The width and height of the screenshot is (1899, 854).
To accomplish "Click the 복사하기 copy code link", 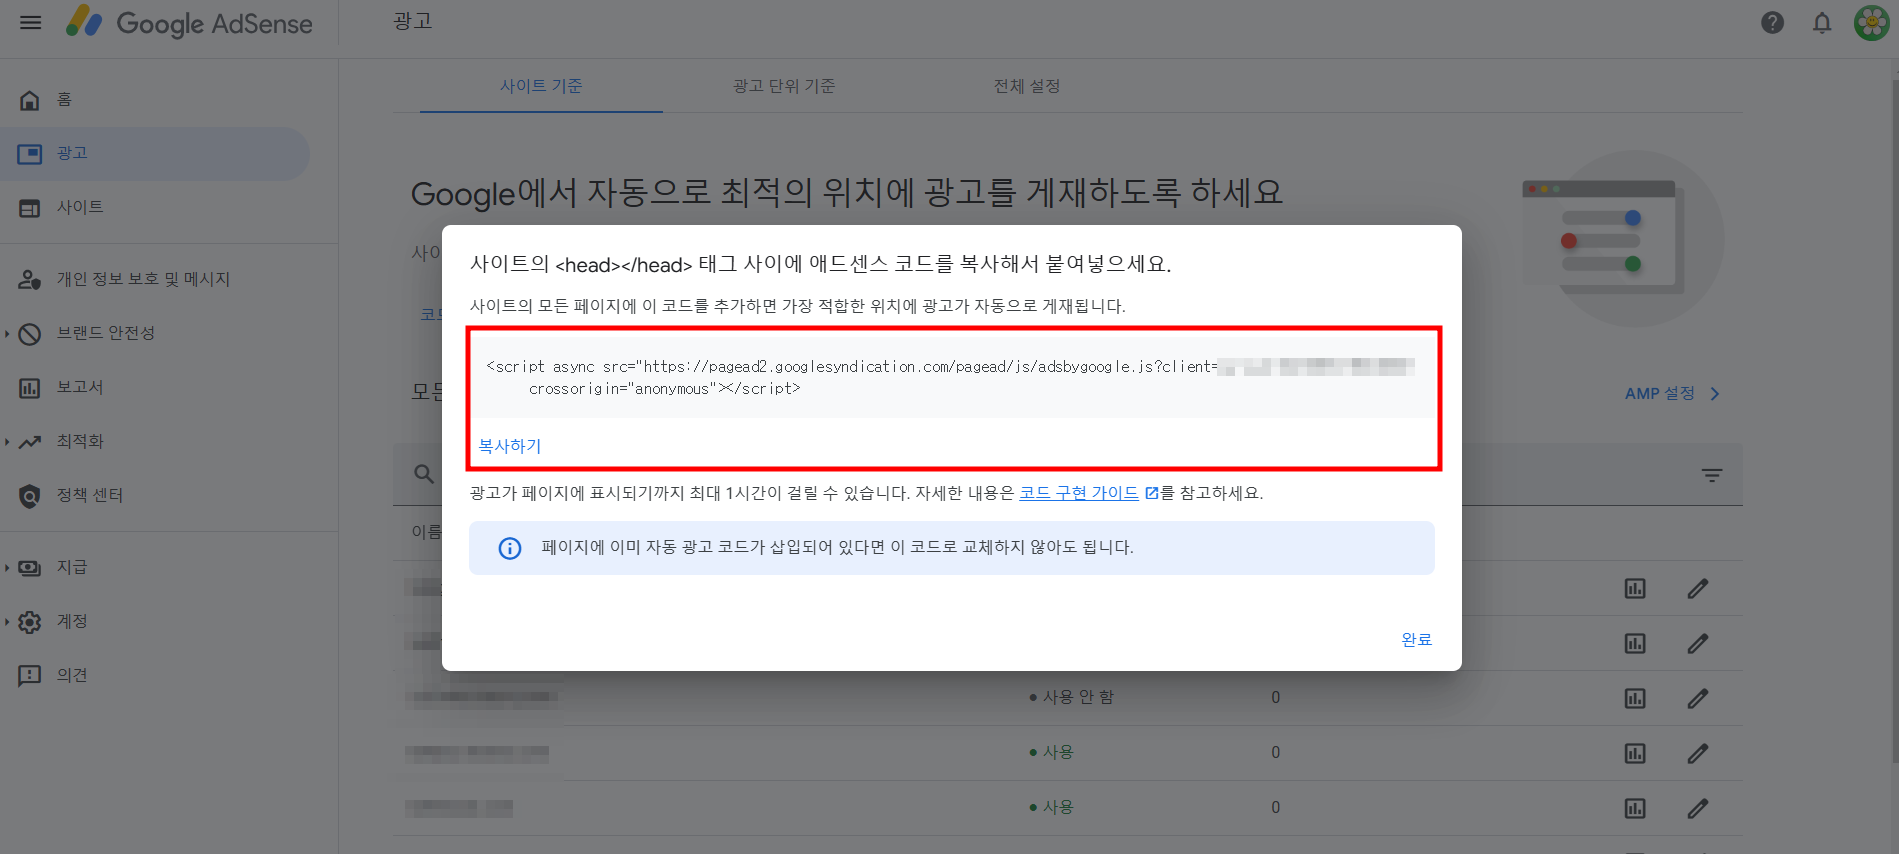I will 510,446.
